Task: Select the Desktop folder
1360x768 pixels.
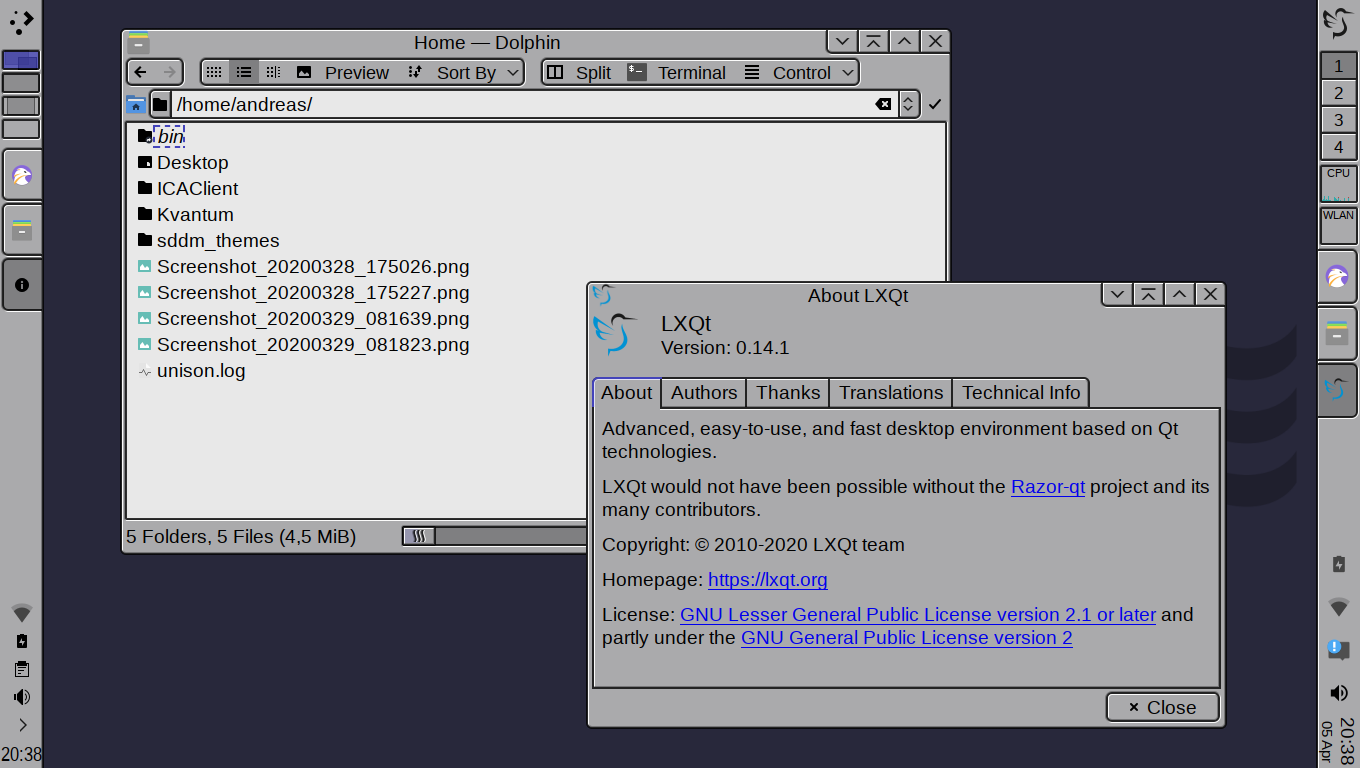Action: (183, 162)
